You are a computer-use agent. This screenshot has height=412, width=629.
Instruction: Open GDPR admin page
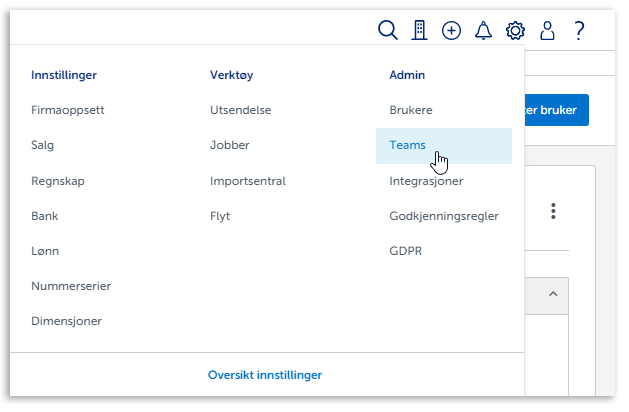coord(406,251)
